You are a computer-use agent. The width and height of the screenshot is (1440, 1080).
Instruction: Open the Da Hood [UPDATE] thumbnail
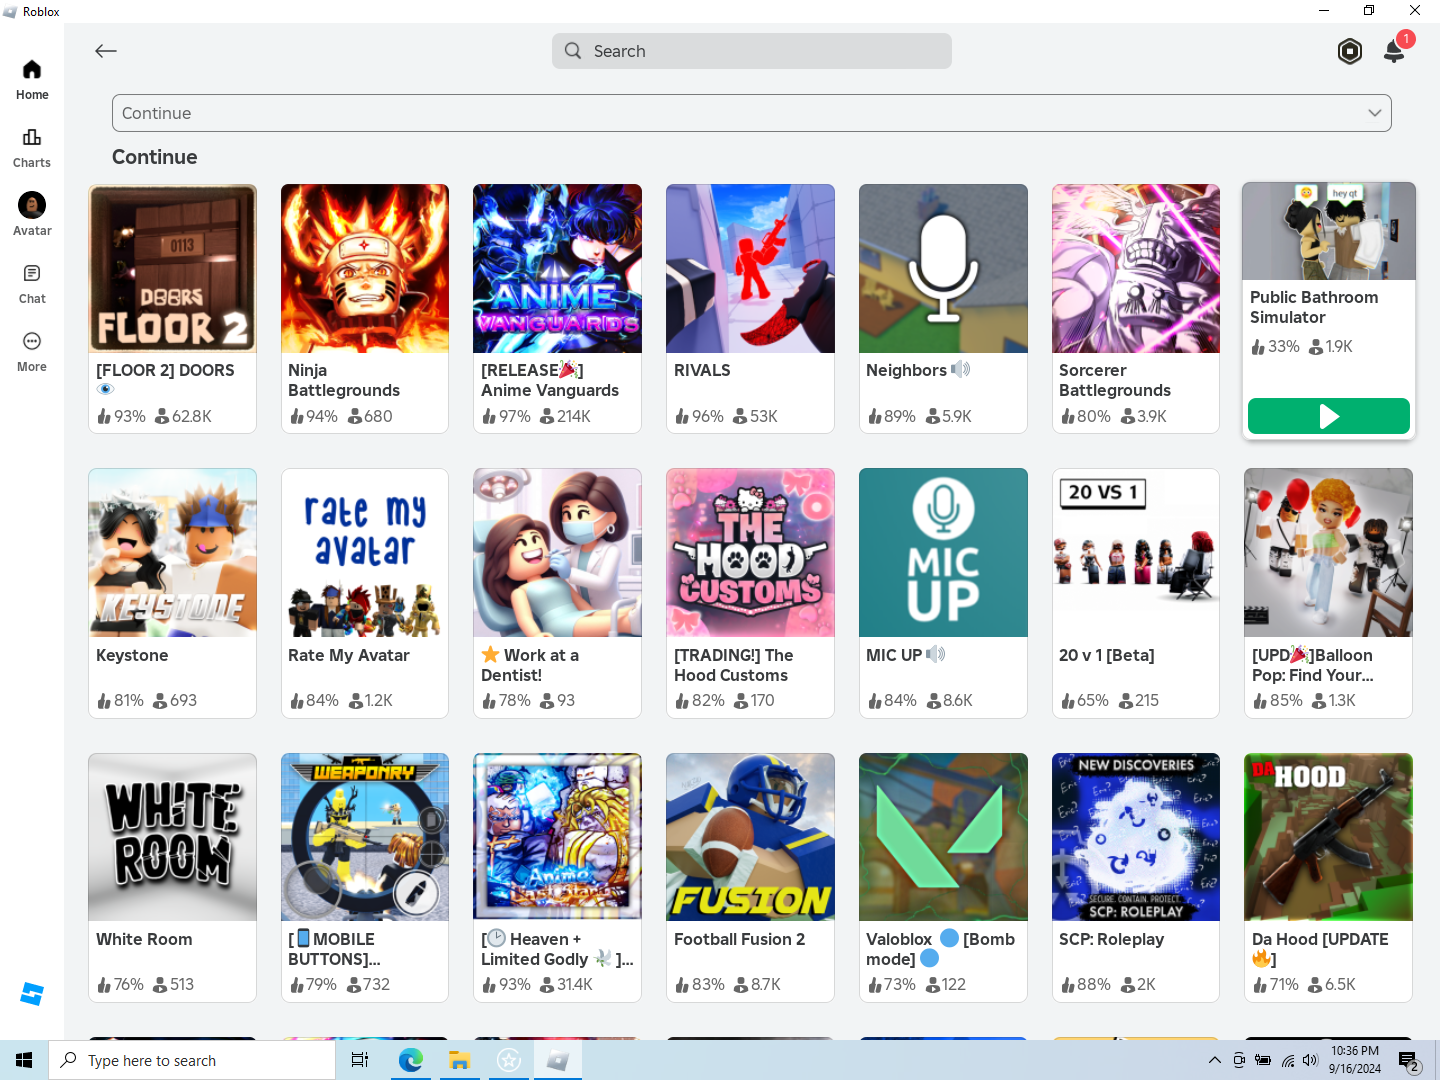pyautogui.click(x=1328, y=837)
